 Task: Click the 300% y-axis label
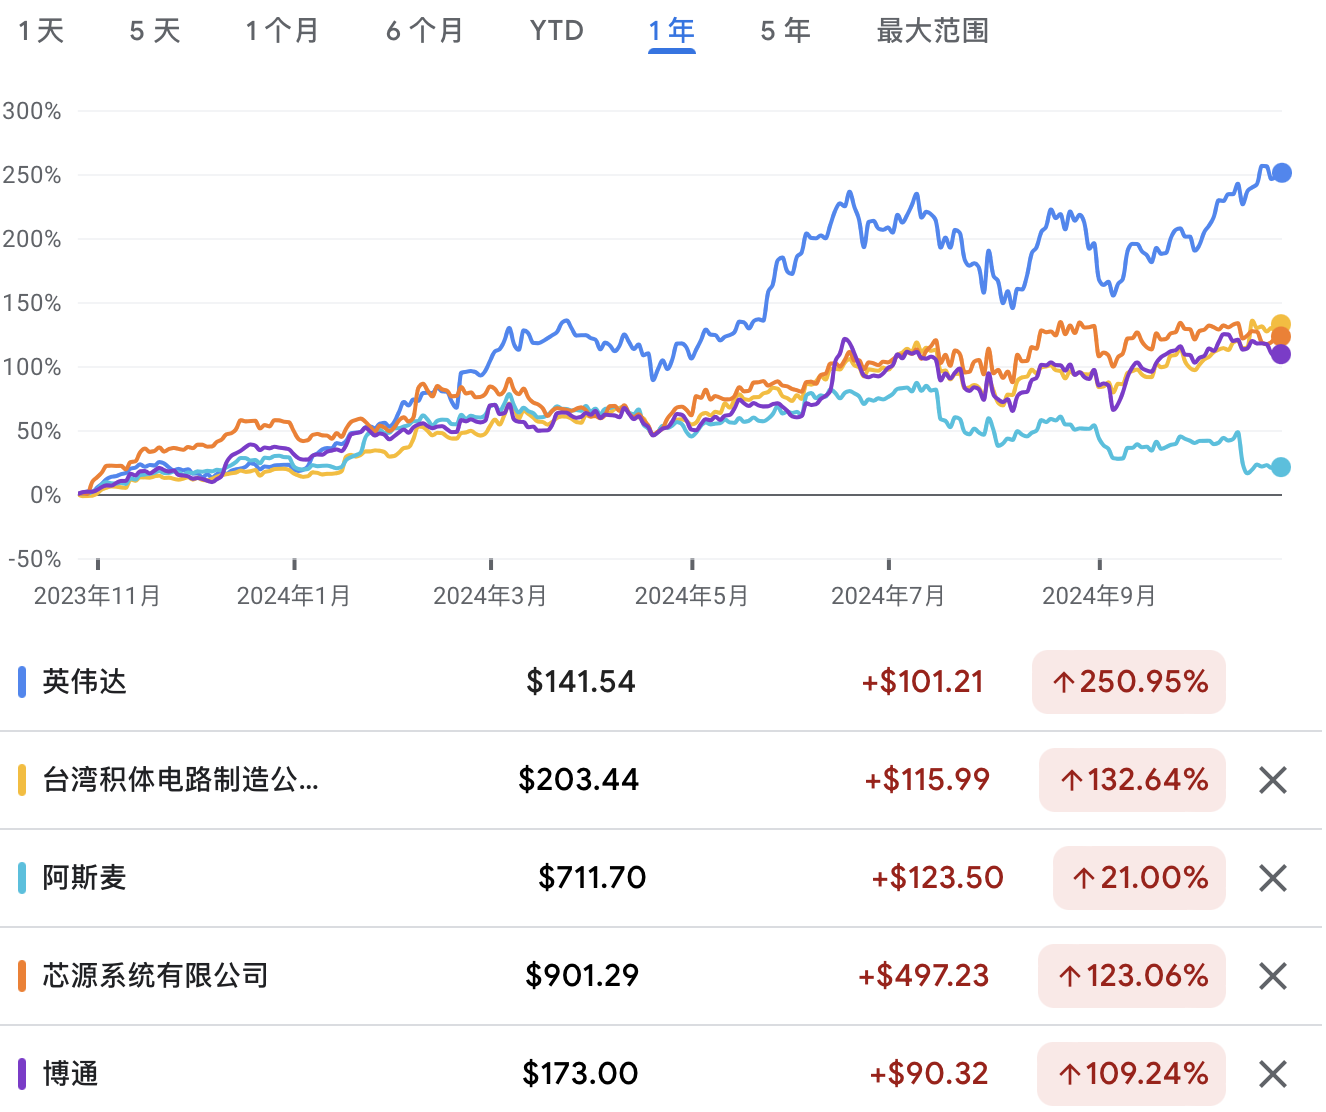pyautogui.click(x=32, y=111)
